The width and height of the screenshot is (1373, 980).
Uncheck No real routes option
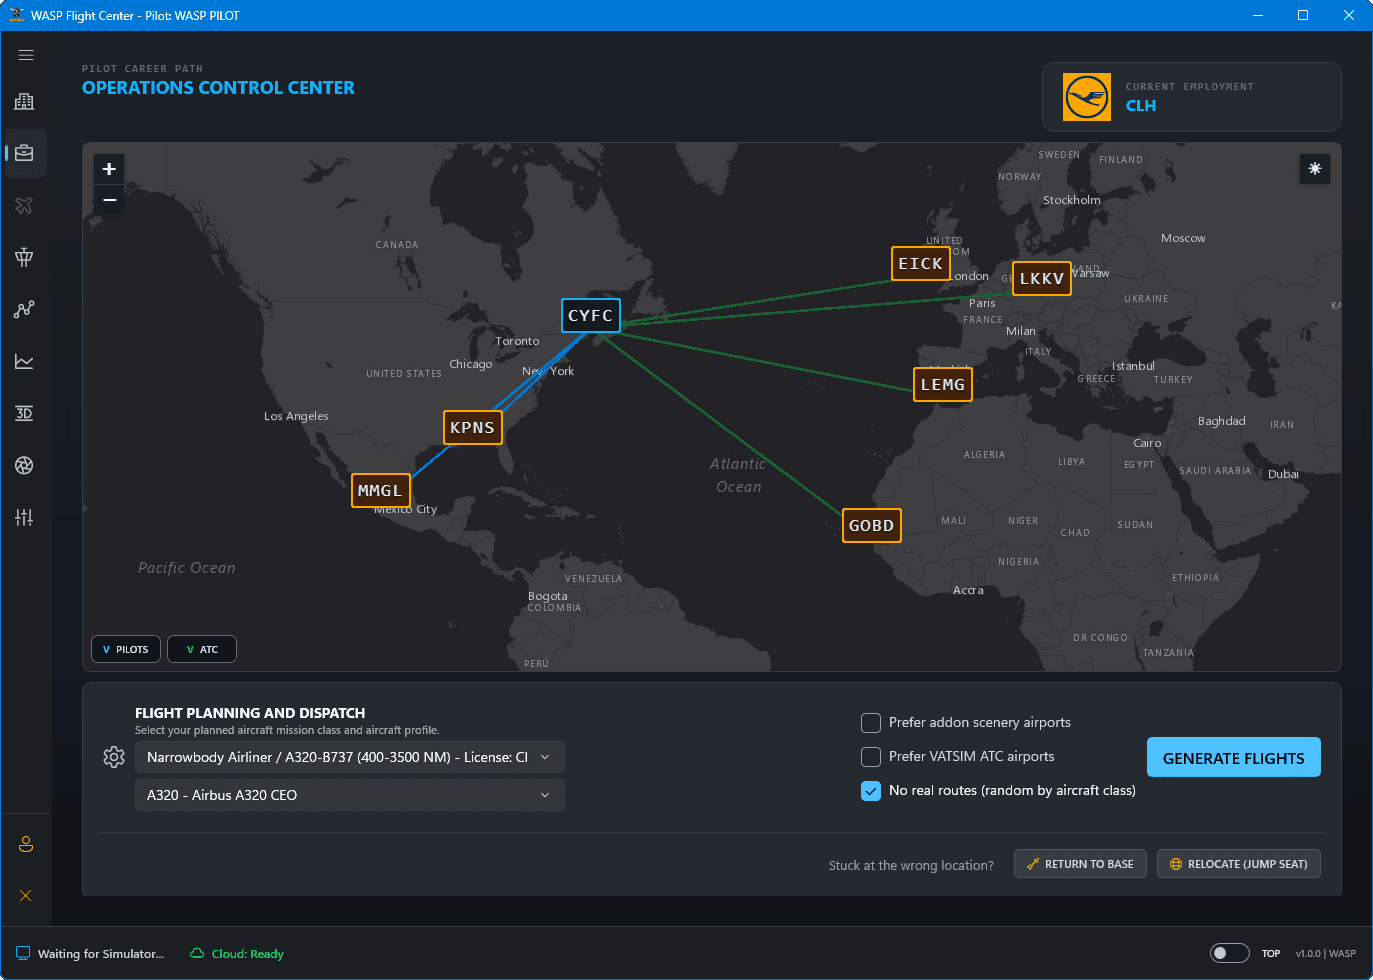(x=871, y=790)
